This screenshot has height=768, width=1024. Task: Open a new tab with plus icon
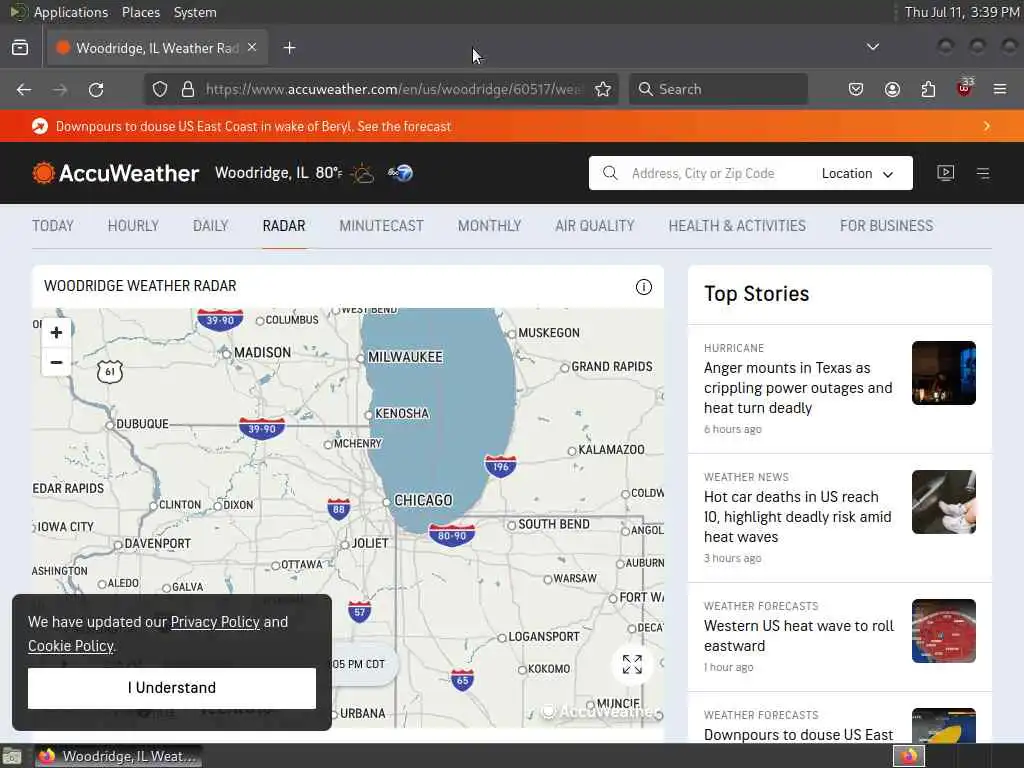pyautogui.click(x=289, y=48)
